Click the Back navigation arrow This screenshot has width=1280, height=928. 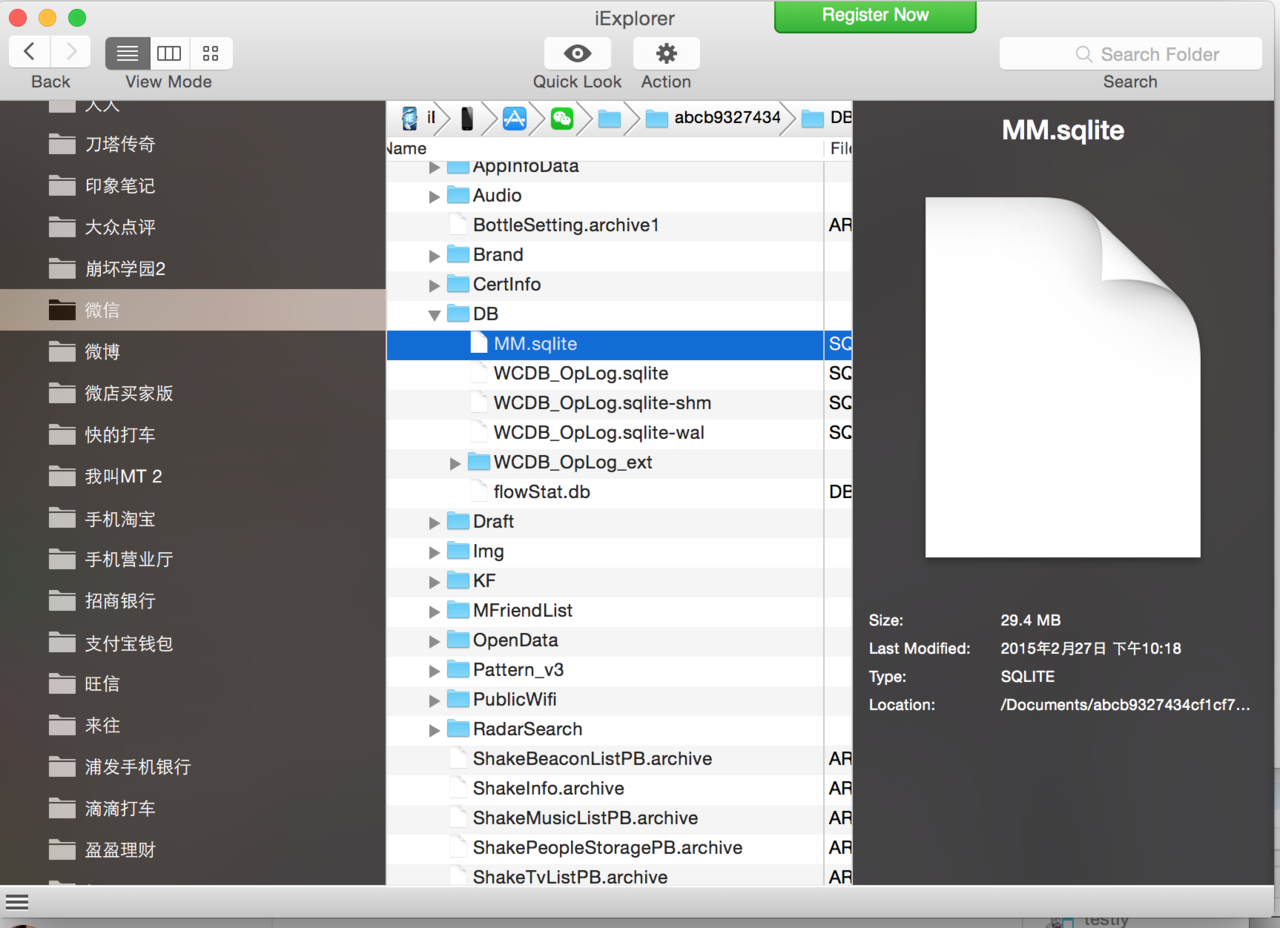click(x=29, y=53)
